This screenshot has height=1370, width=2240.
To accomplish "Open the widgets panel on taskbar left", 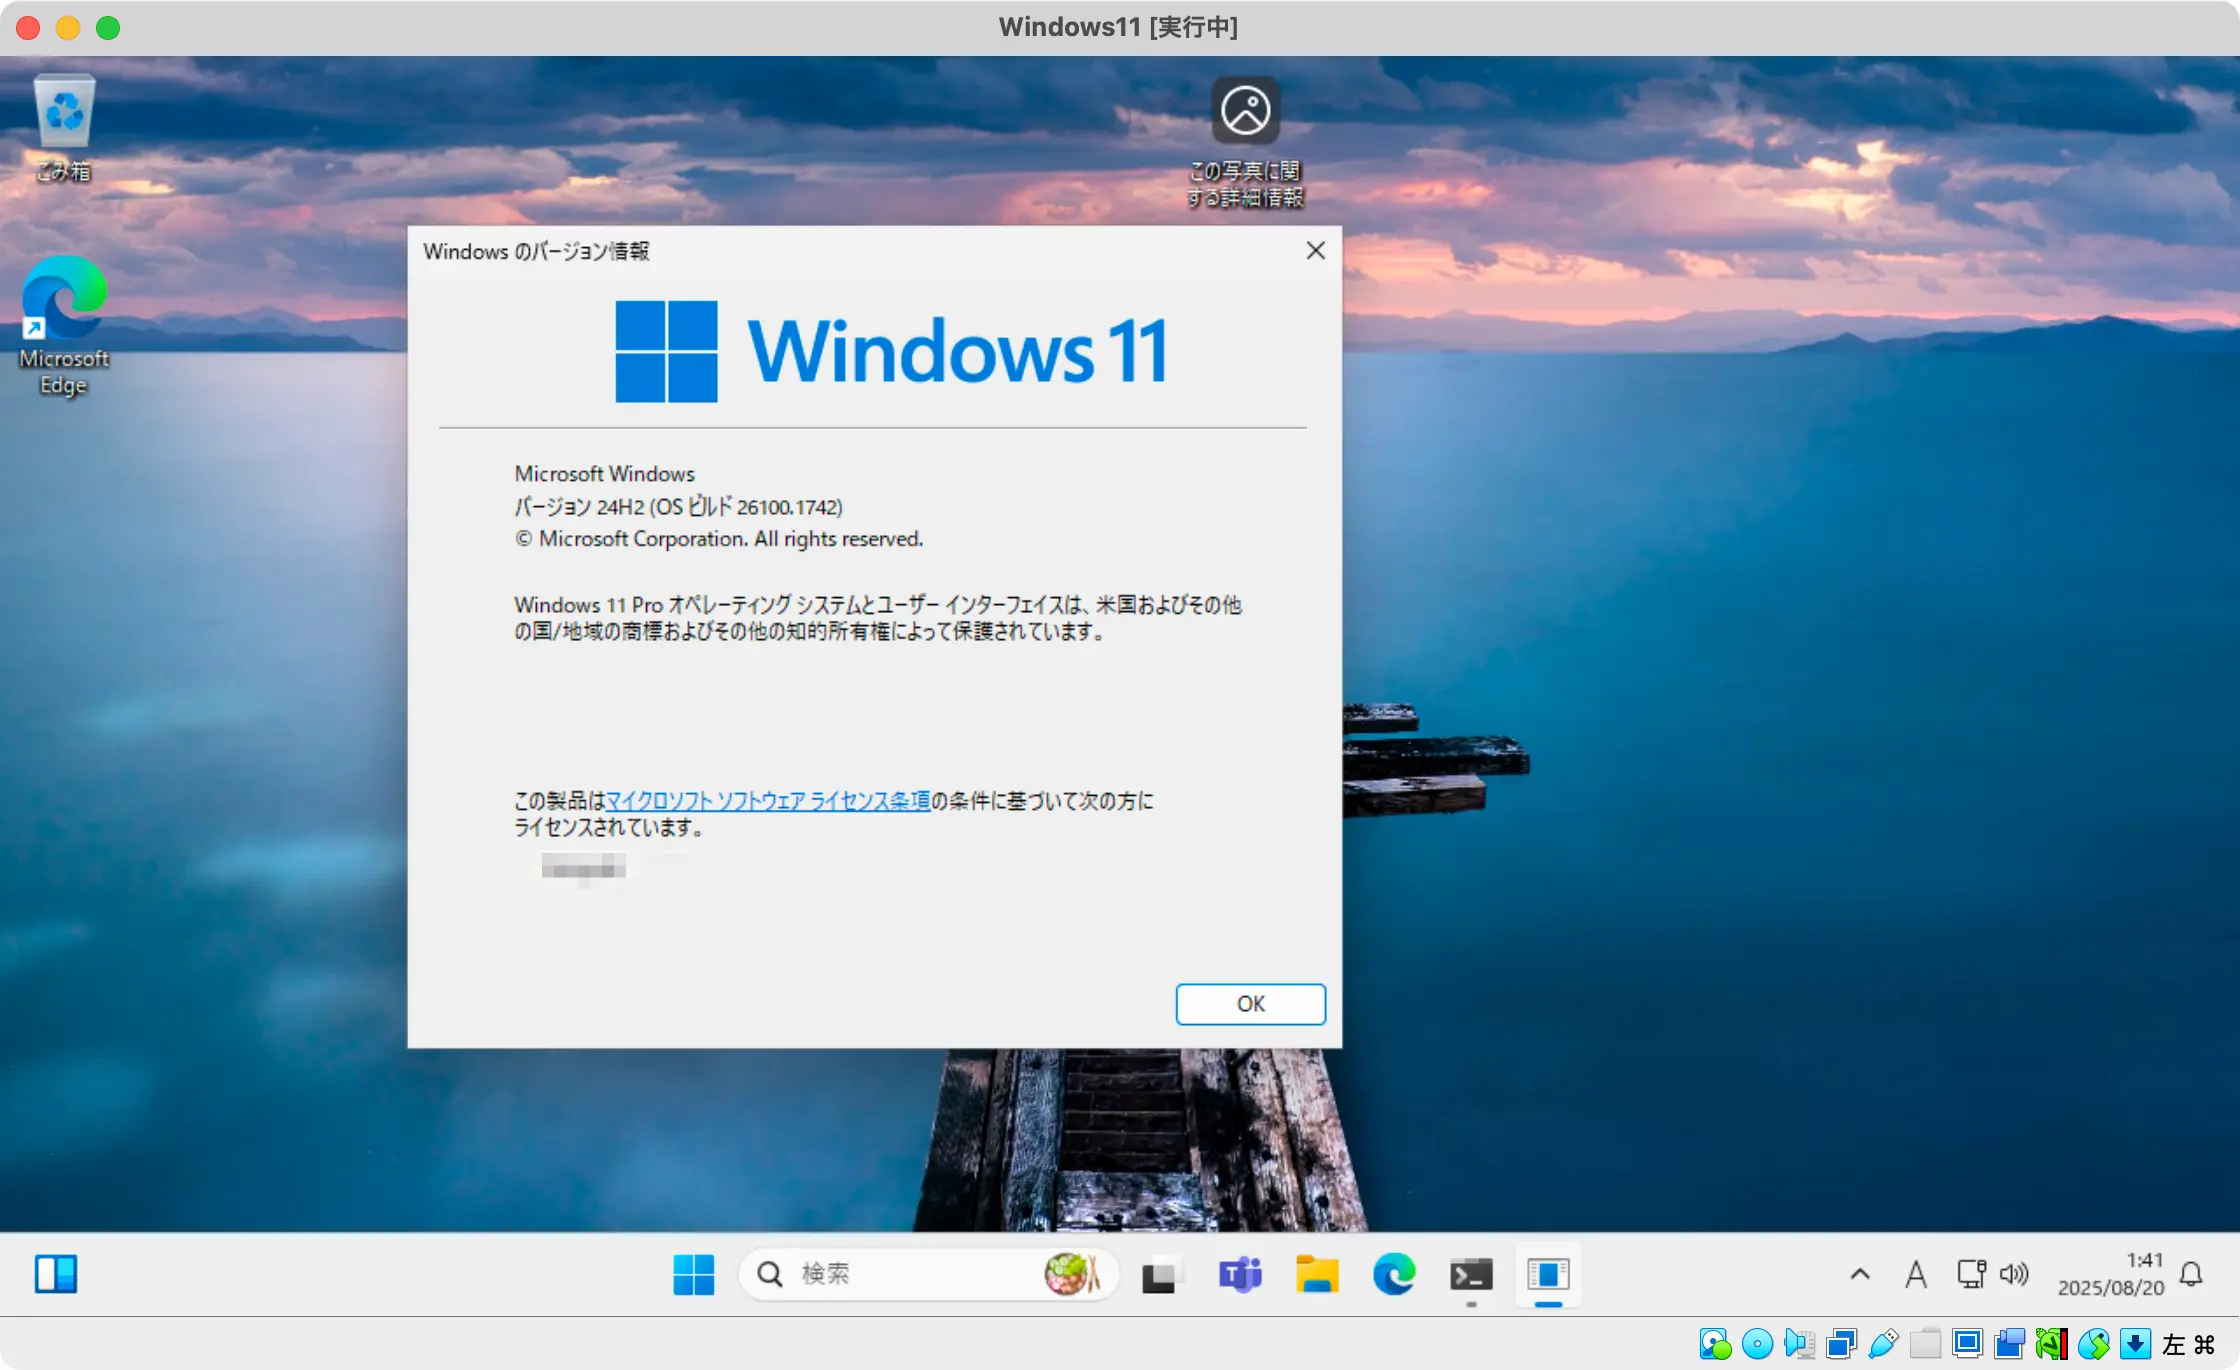I will click(56, 1274).
